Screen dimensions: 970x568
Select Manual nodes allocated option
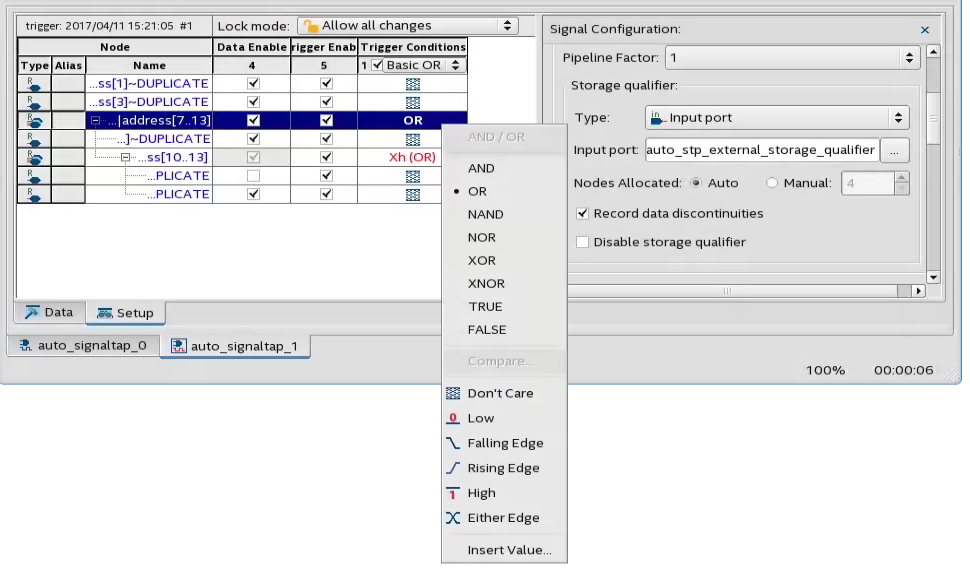(772, 183)
